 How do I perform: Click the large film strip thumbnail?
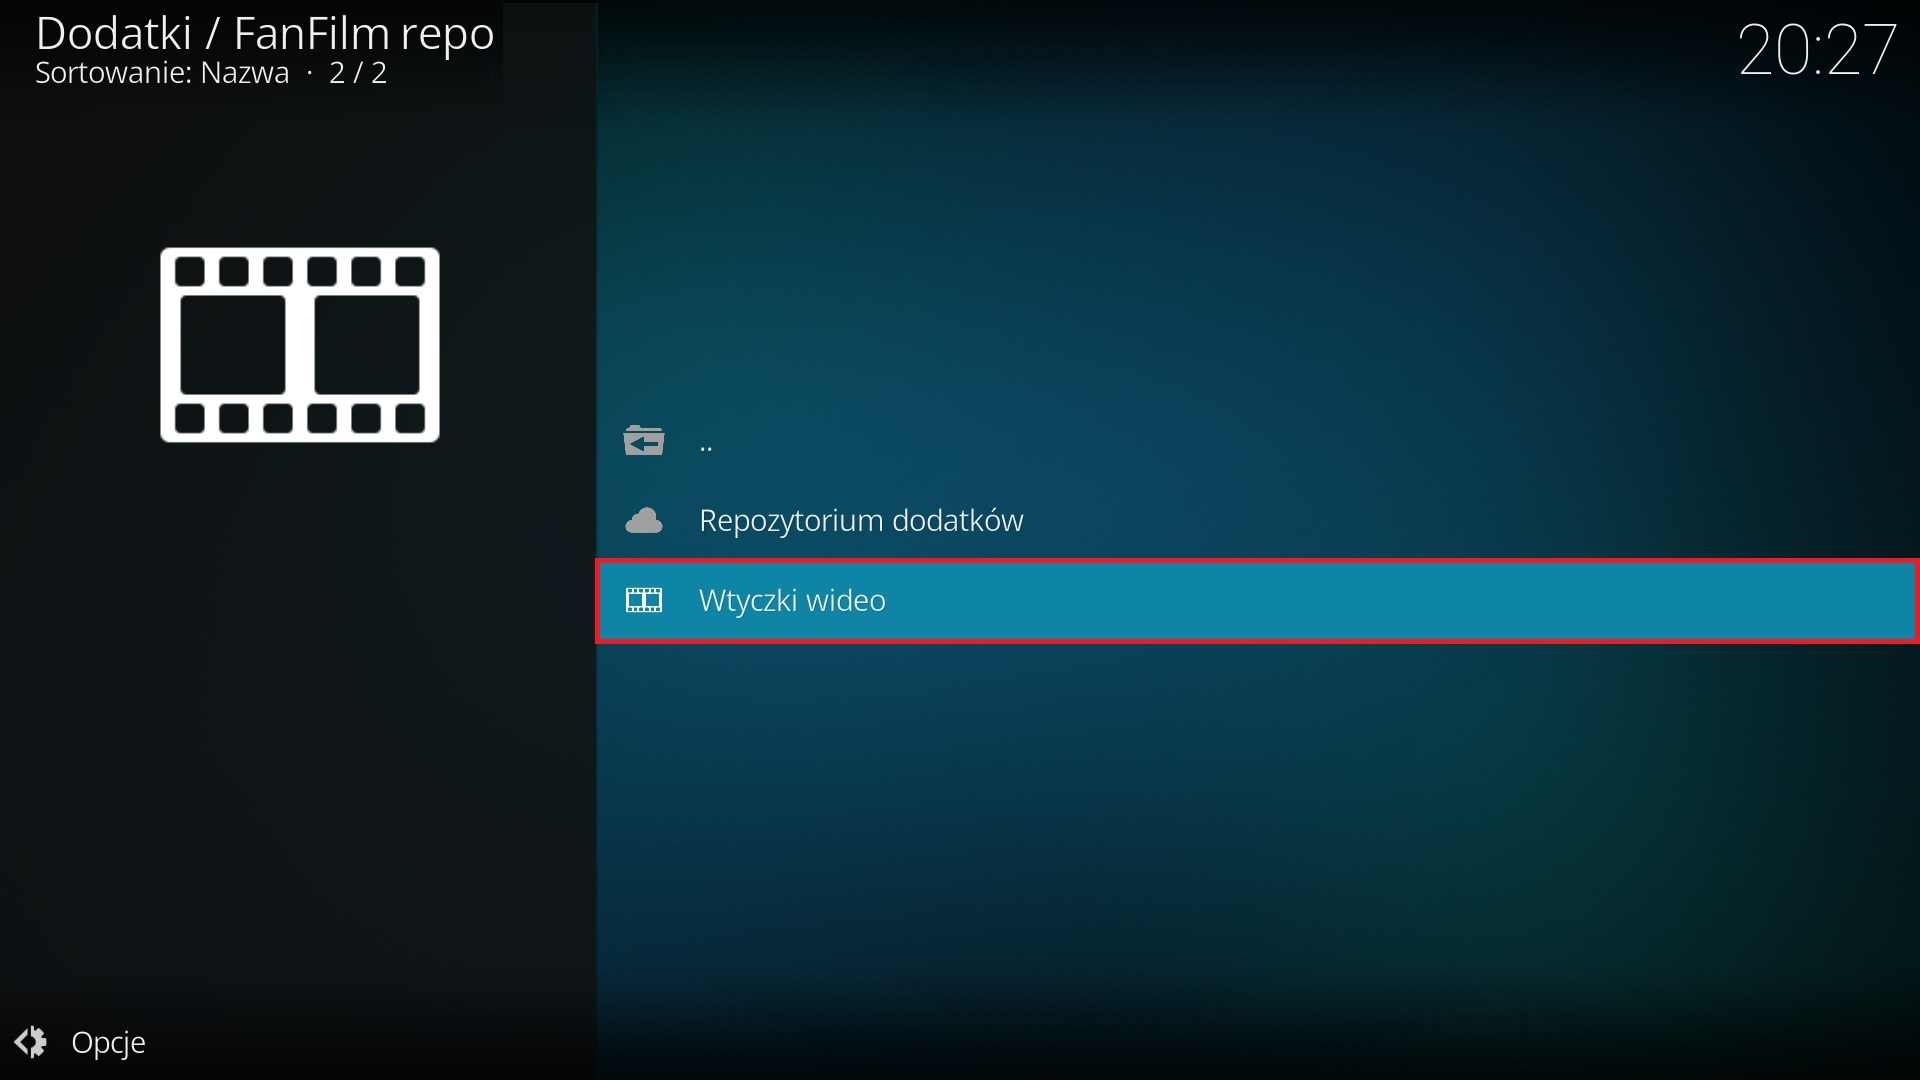click(x=299, y=344)
